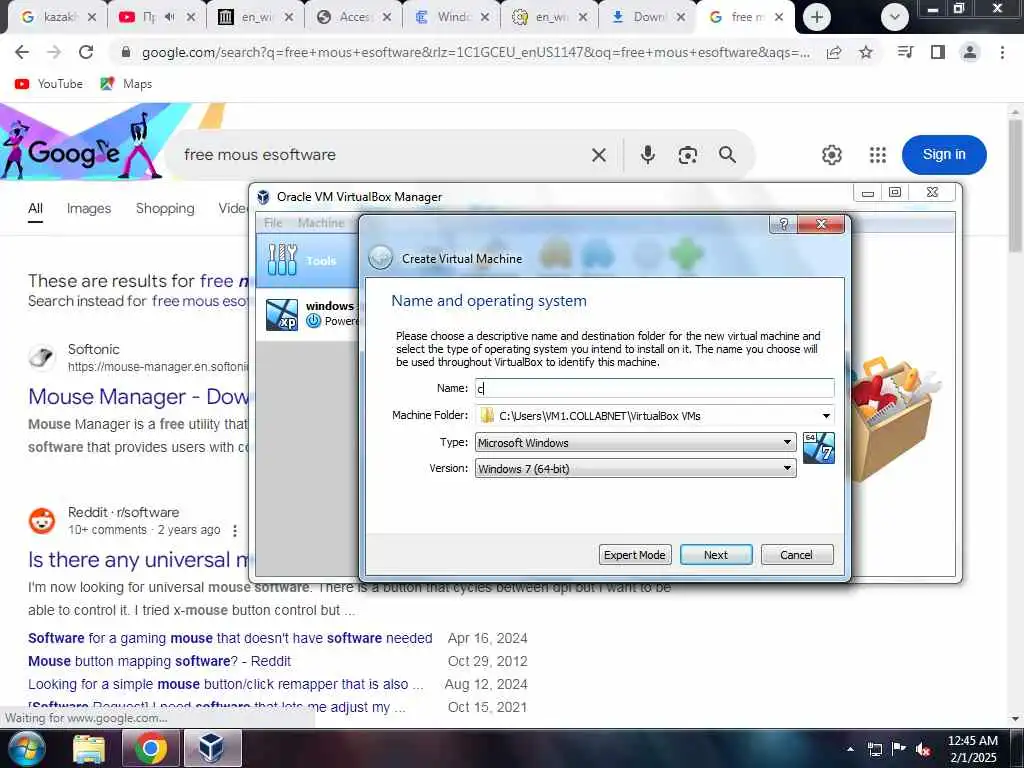Screen dimensions: 1024x768
Task: Cancel the Create Virtual Machine wizard
Action: pyautogui.click(x=797, y=554)
